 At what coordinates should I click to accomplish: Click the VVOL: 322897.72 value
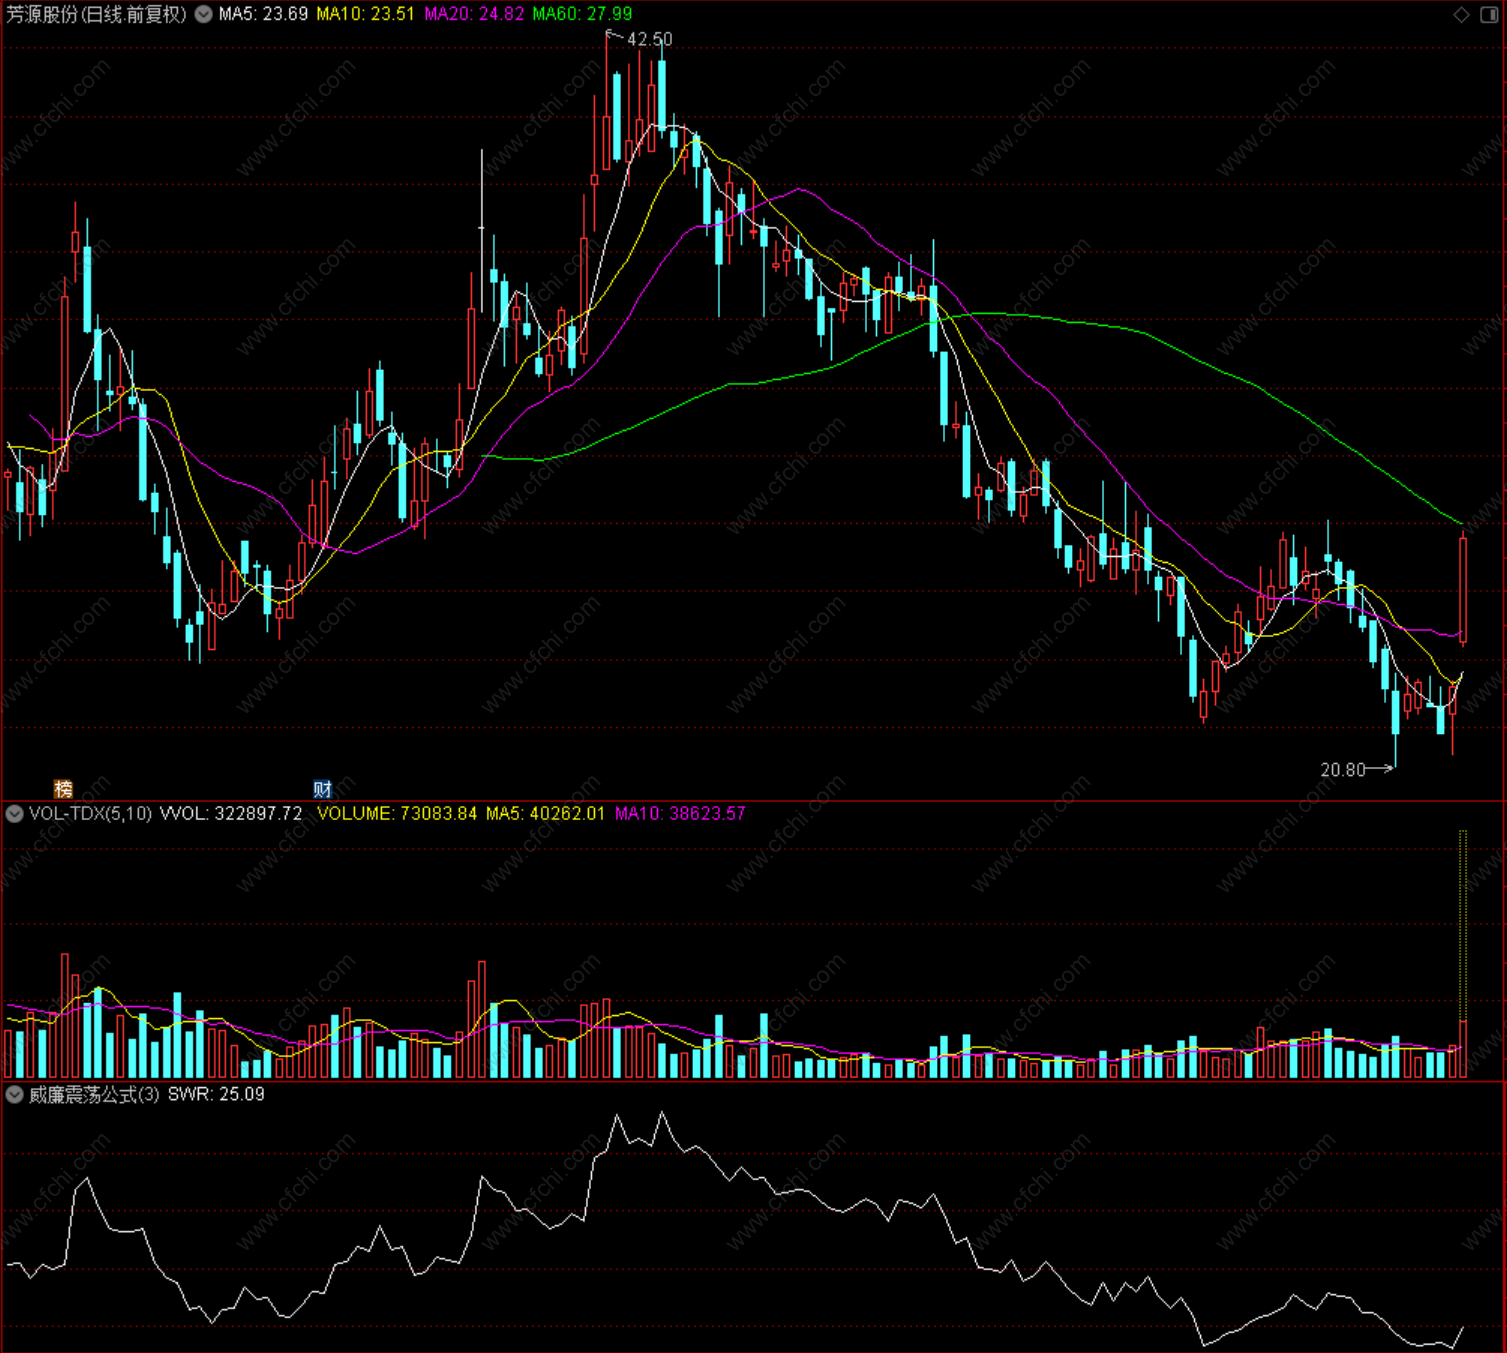[x=231, y=813]
